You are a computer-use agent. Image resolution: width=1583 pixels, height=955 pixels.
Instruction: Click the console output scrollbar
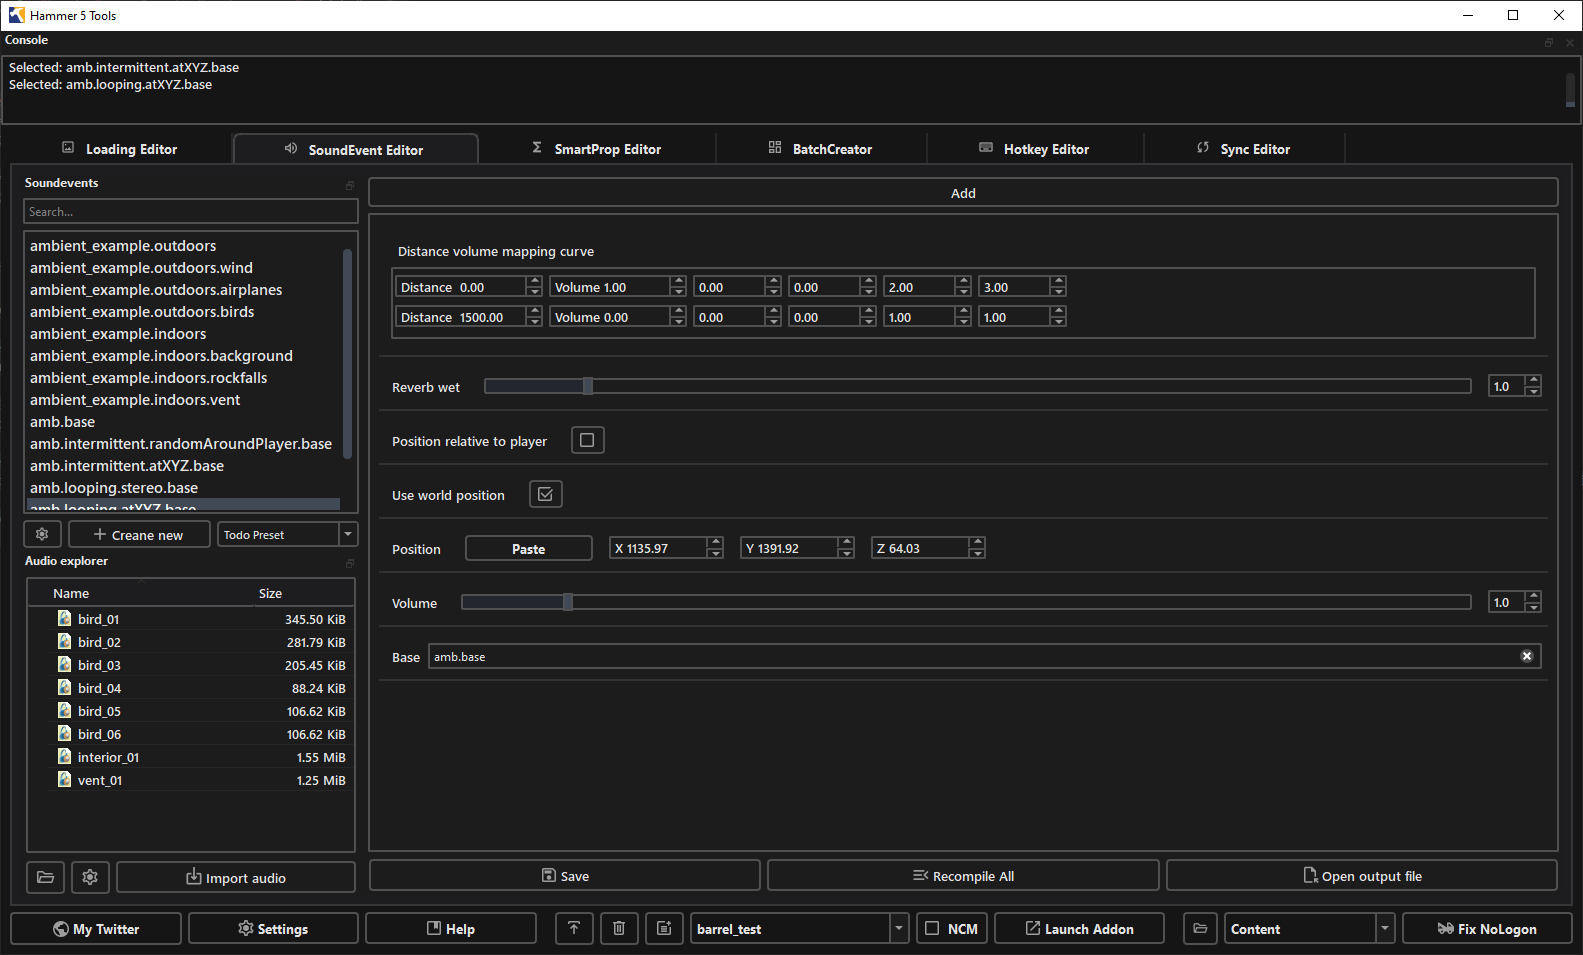(1570, 88)
